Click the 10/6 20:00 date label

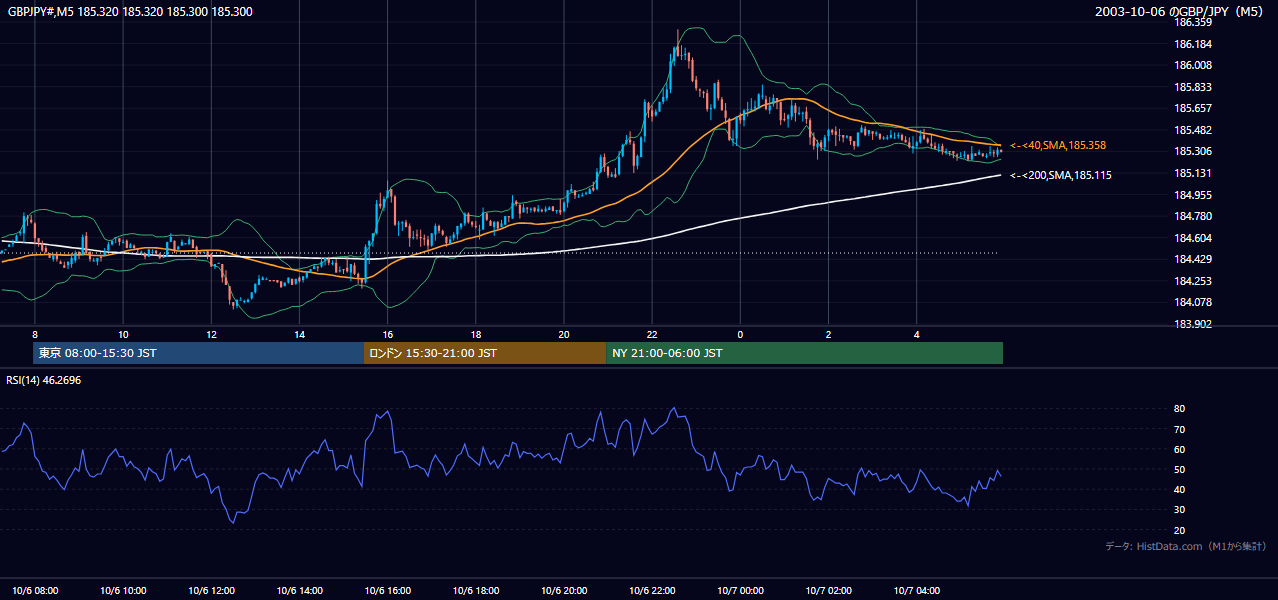[x=564, y=591]
